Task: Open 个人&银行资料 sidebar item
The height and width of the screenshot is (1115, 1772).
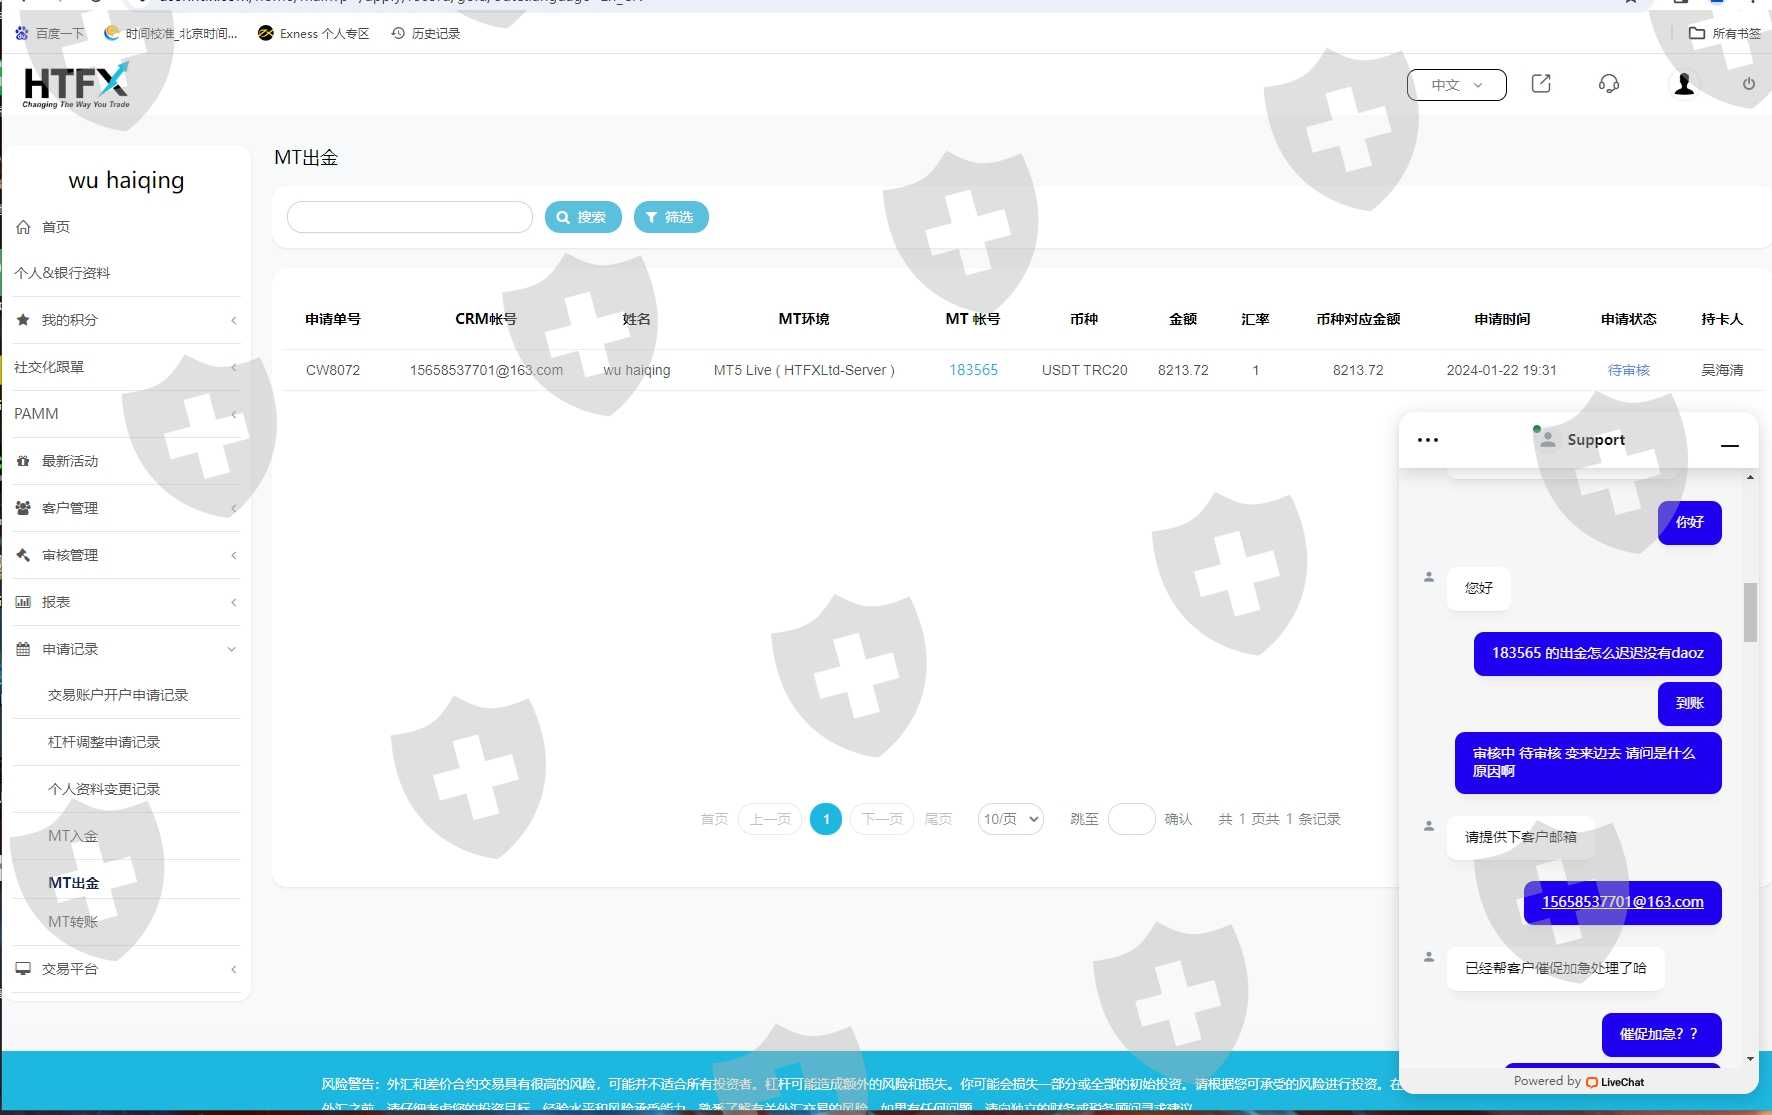Action: tap(62, 273)
